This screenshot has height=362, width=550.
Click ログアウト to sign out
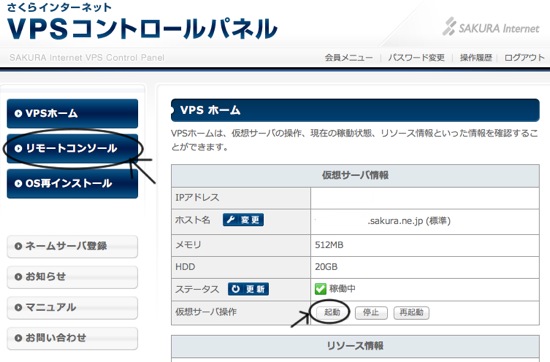524,58
